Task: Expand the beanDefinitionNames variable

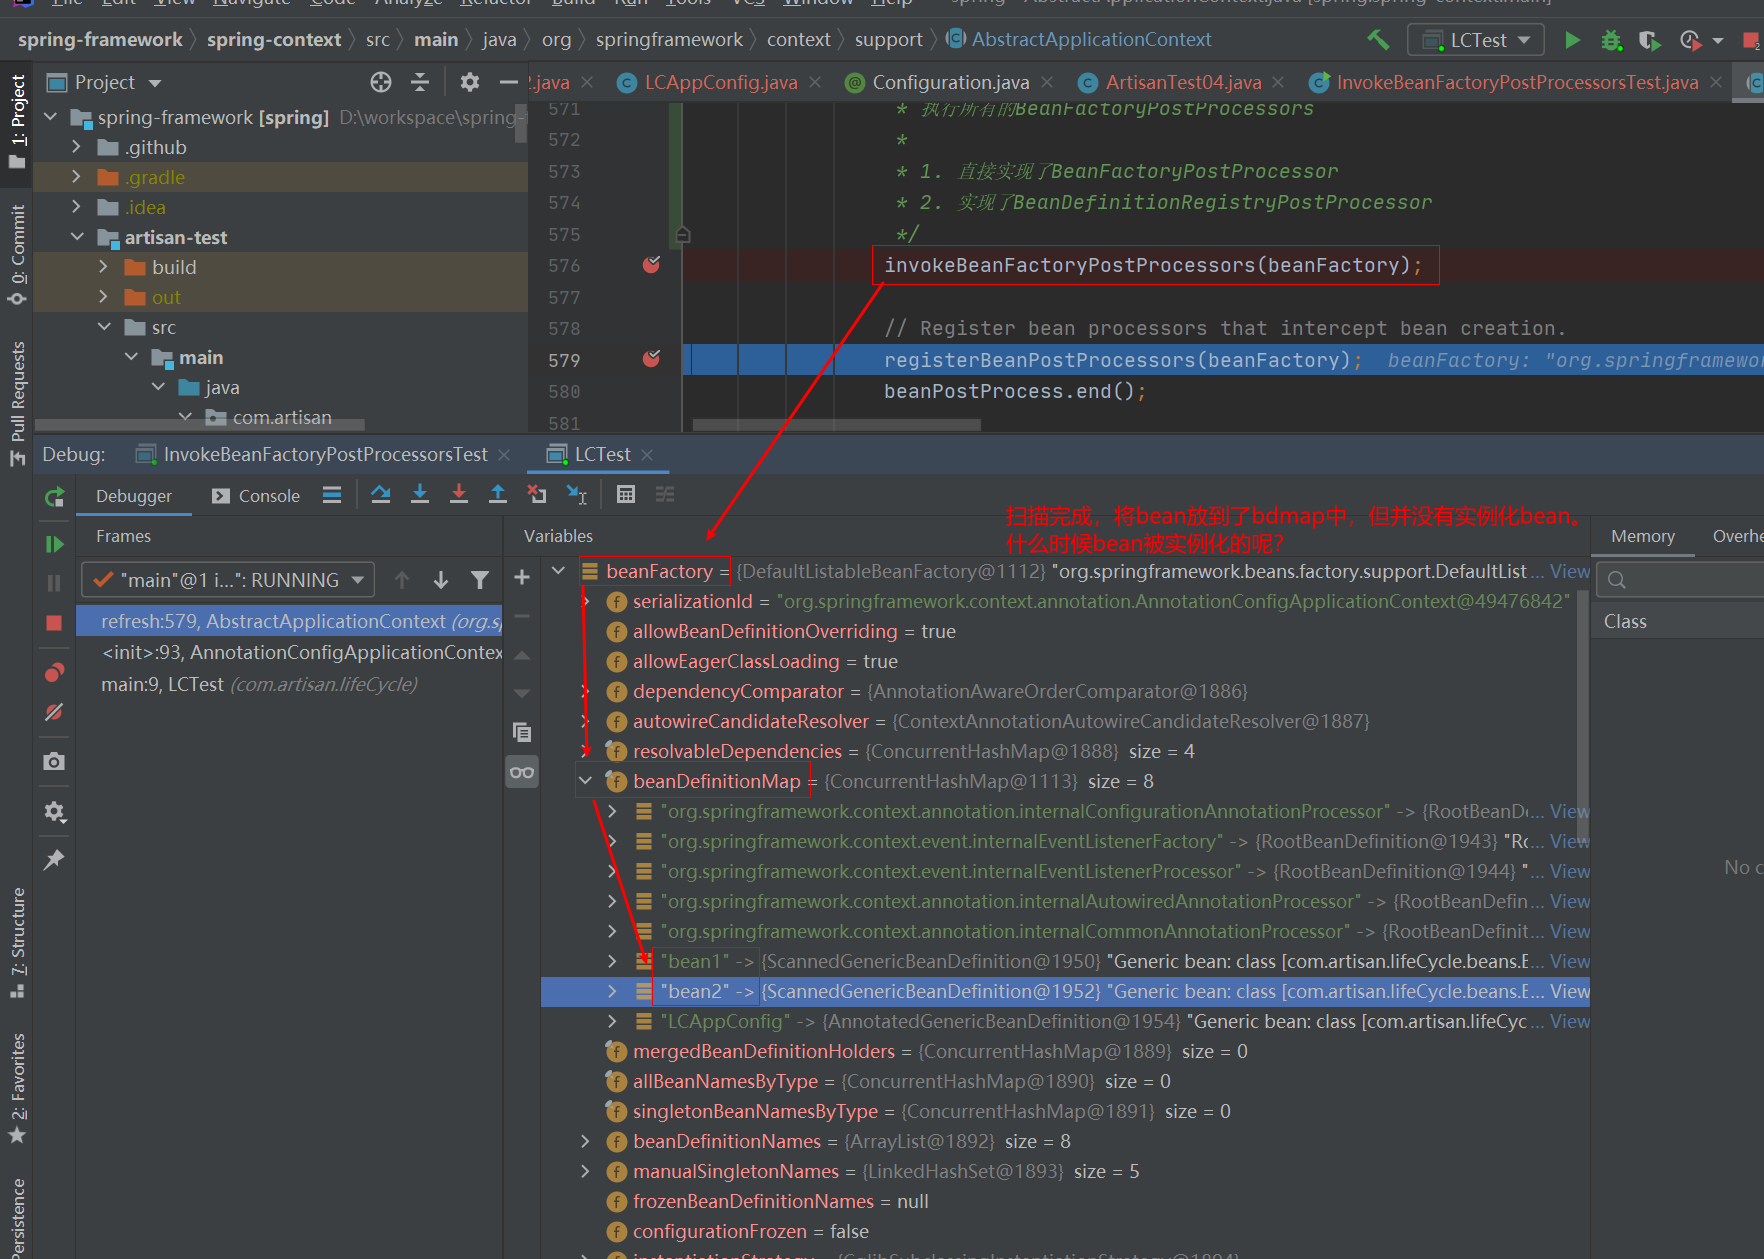Action: point(586,1141)
